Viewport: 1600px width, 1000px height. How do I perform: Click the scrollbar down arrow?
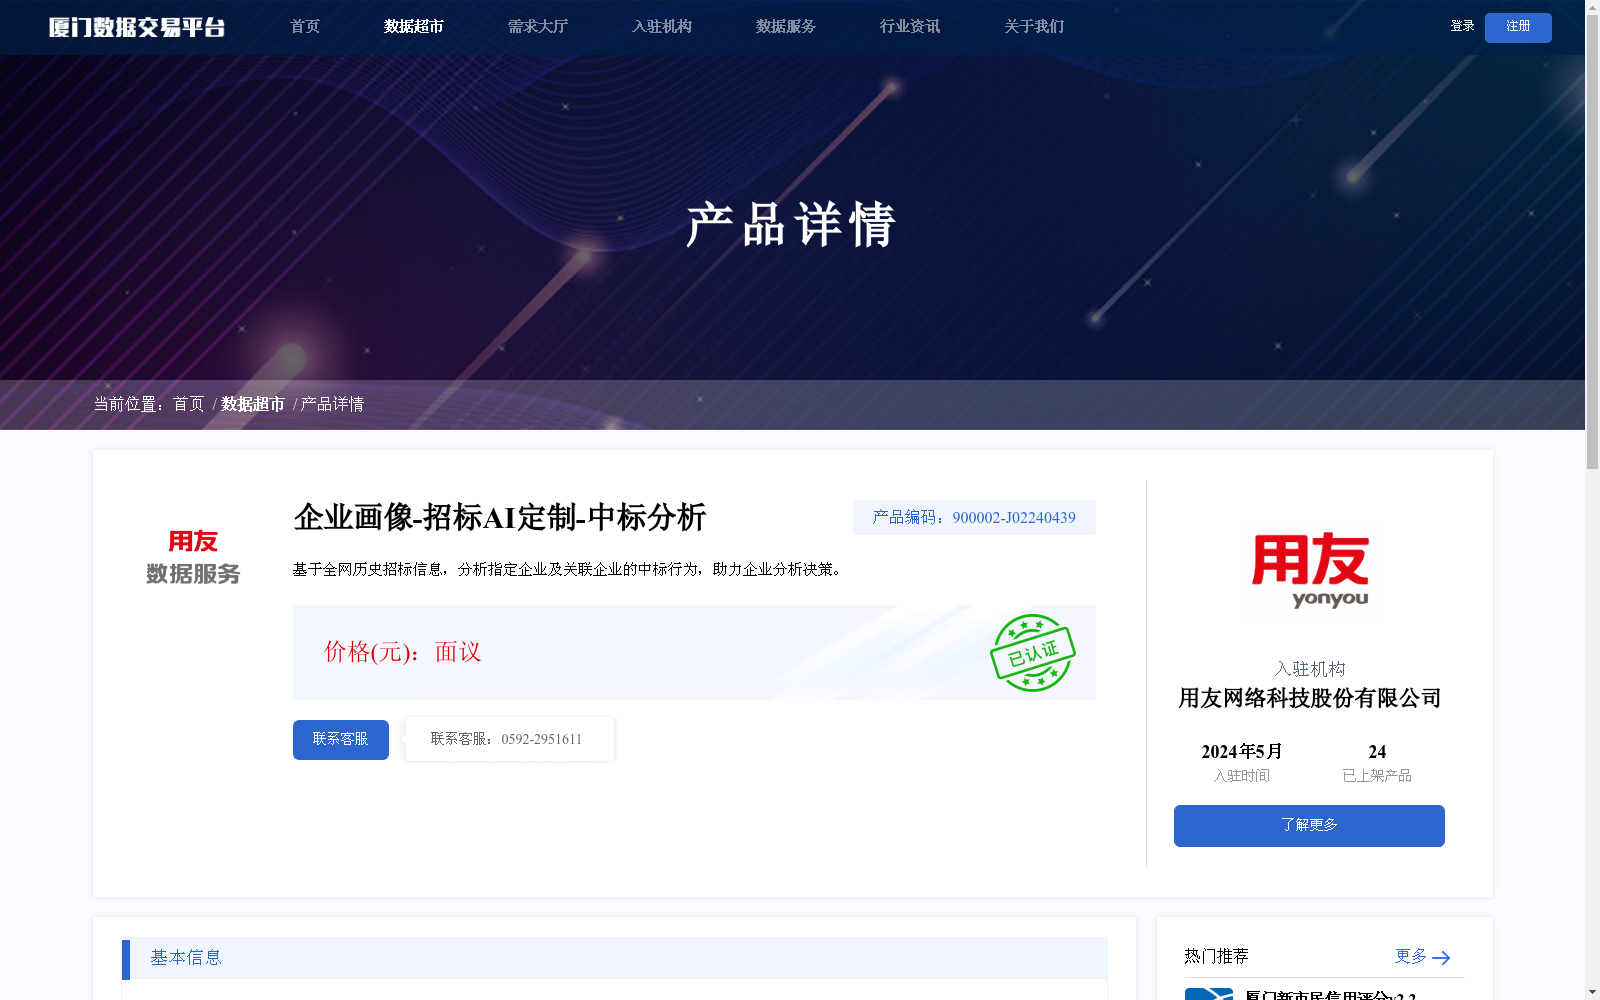click(1592, 992)
